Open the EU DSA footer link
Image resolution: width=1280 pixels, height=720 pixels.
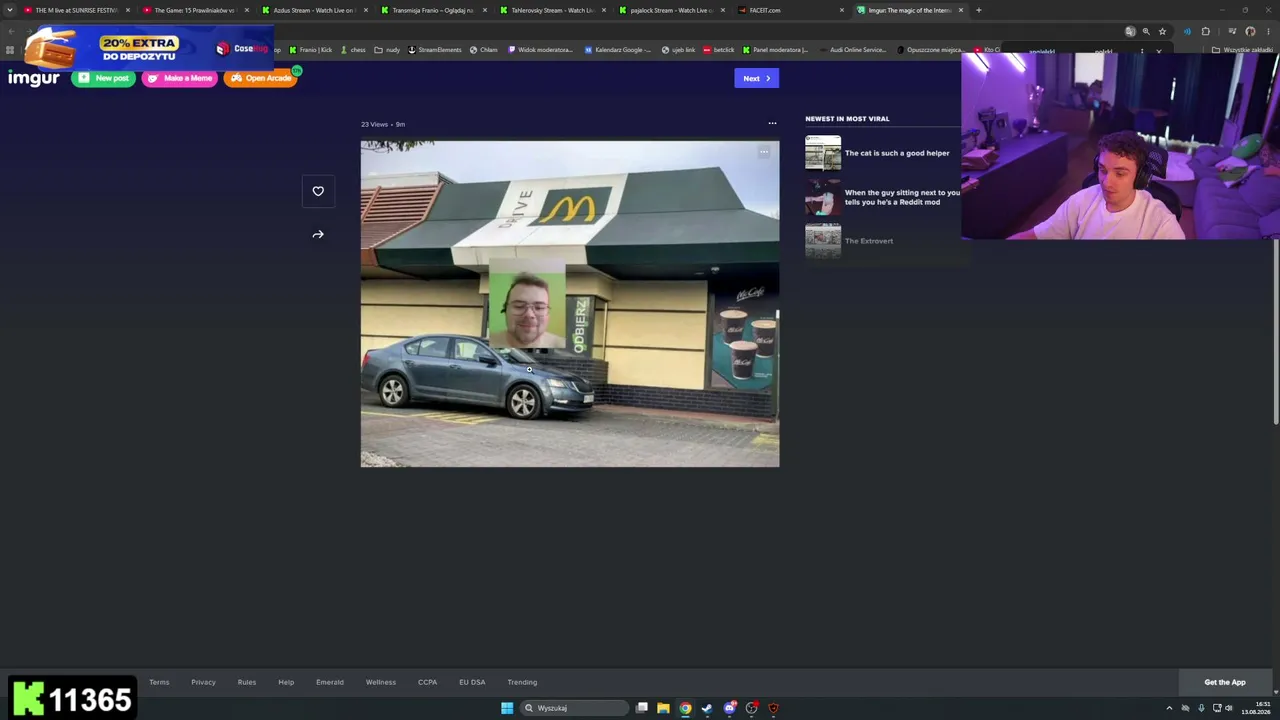pos(472,682)
